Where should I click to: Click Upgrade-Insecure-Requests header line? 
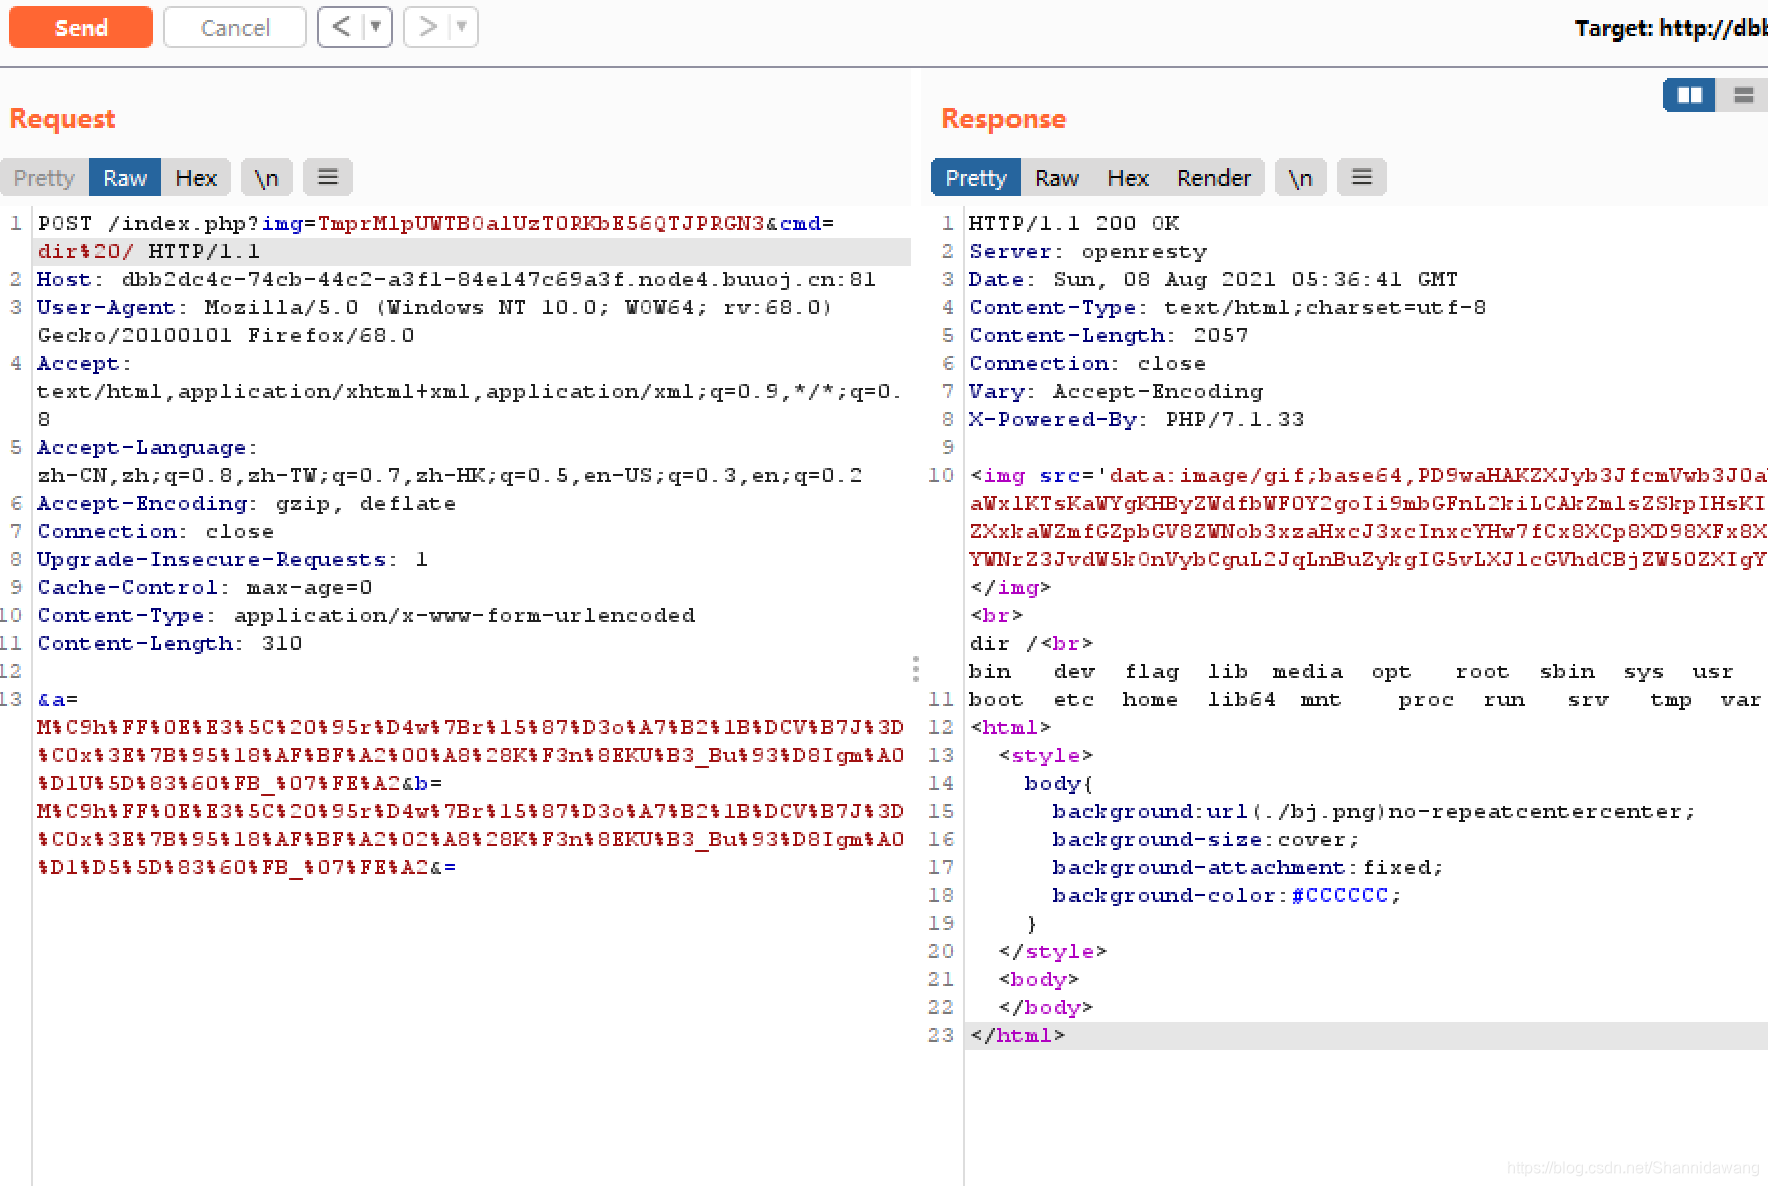point(232,559)
